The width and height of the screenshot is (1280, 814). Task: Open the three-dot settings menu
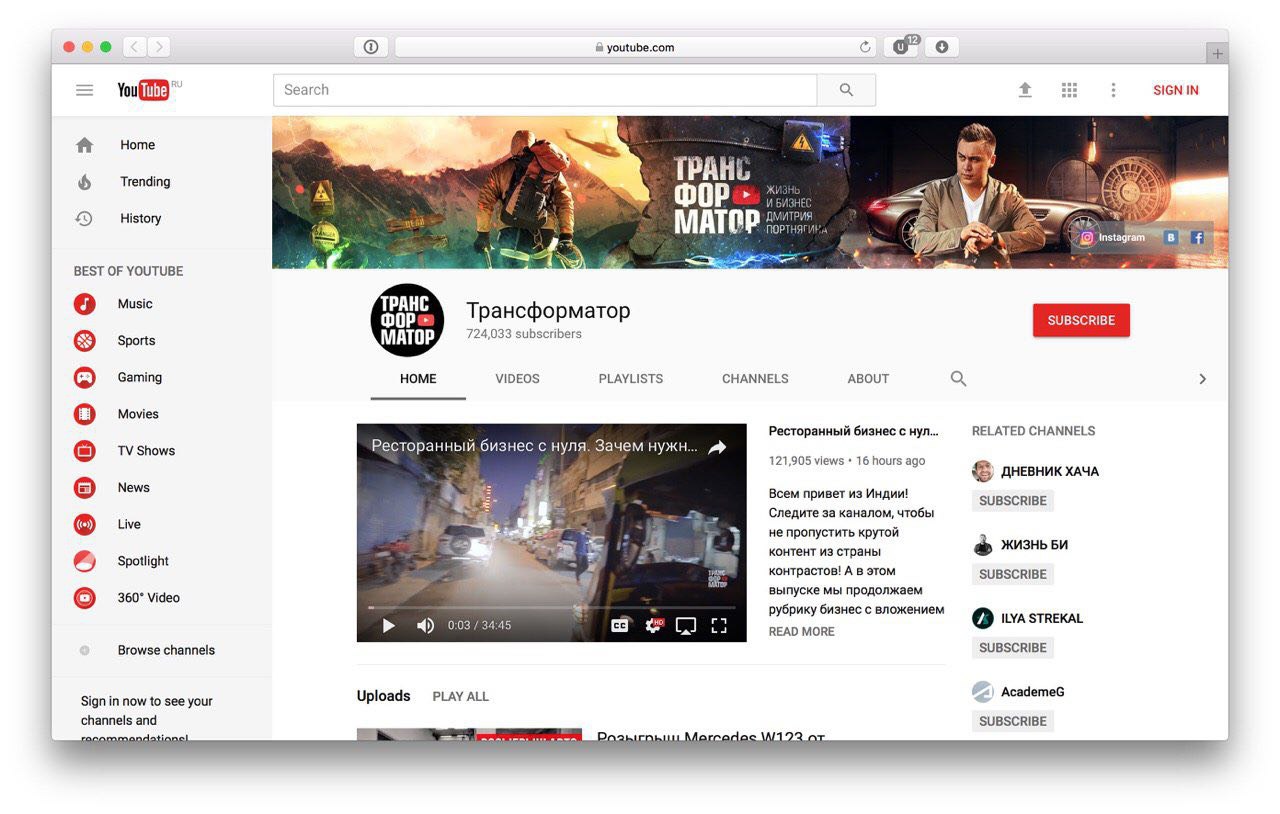pyautogui.click(x=1113, y=90)
